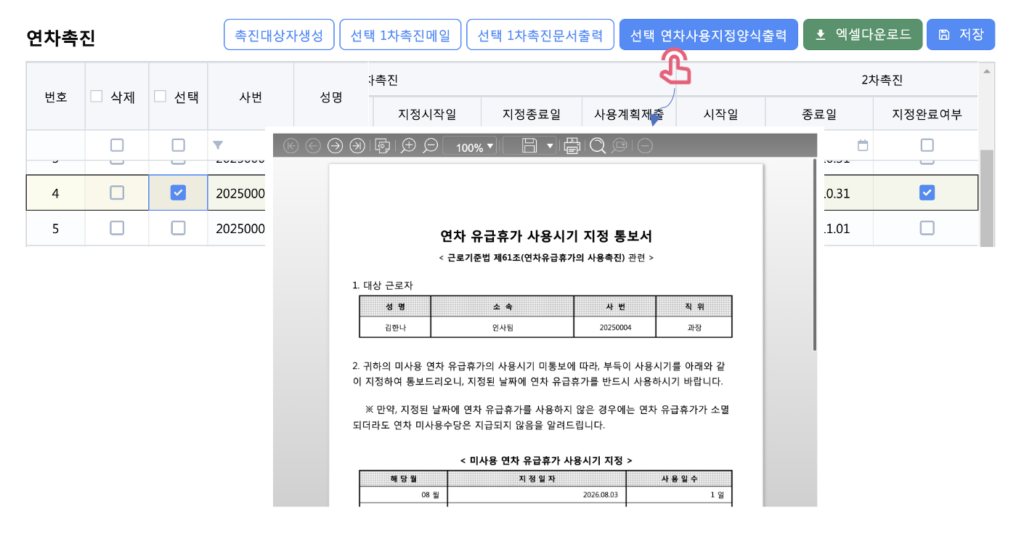Check the 삭제 checkbox in row 5
Image resolution: width=1024 pixels, height=536 pixels.
(x=117, y=228)
